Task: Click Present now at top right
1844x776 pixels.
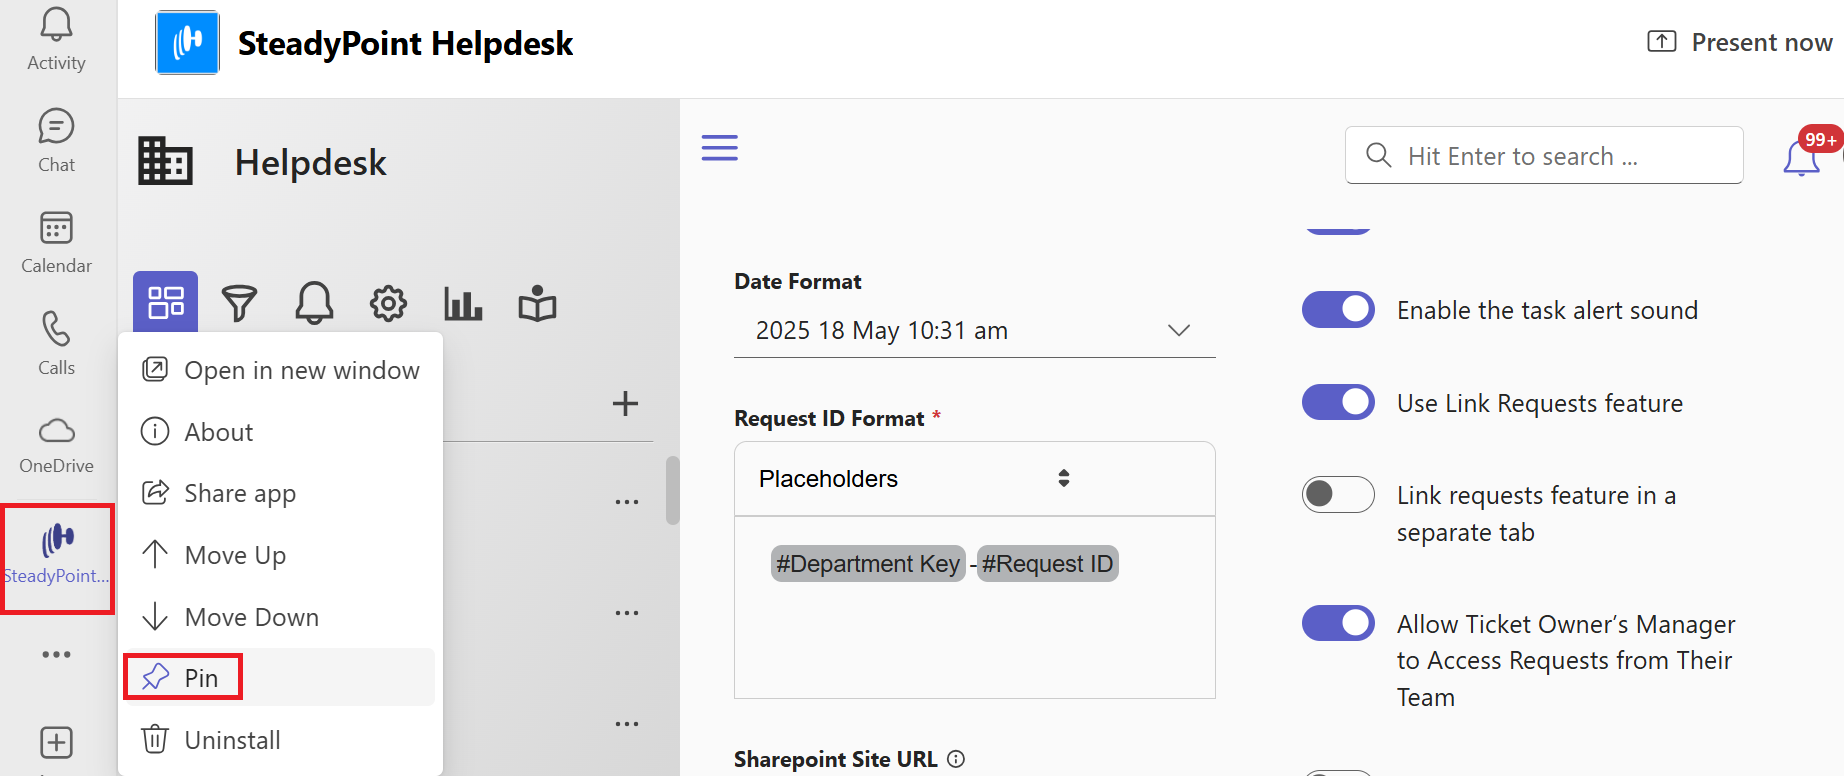Action: point(1740,42)
